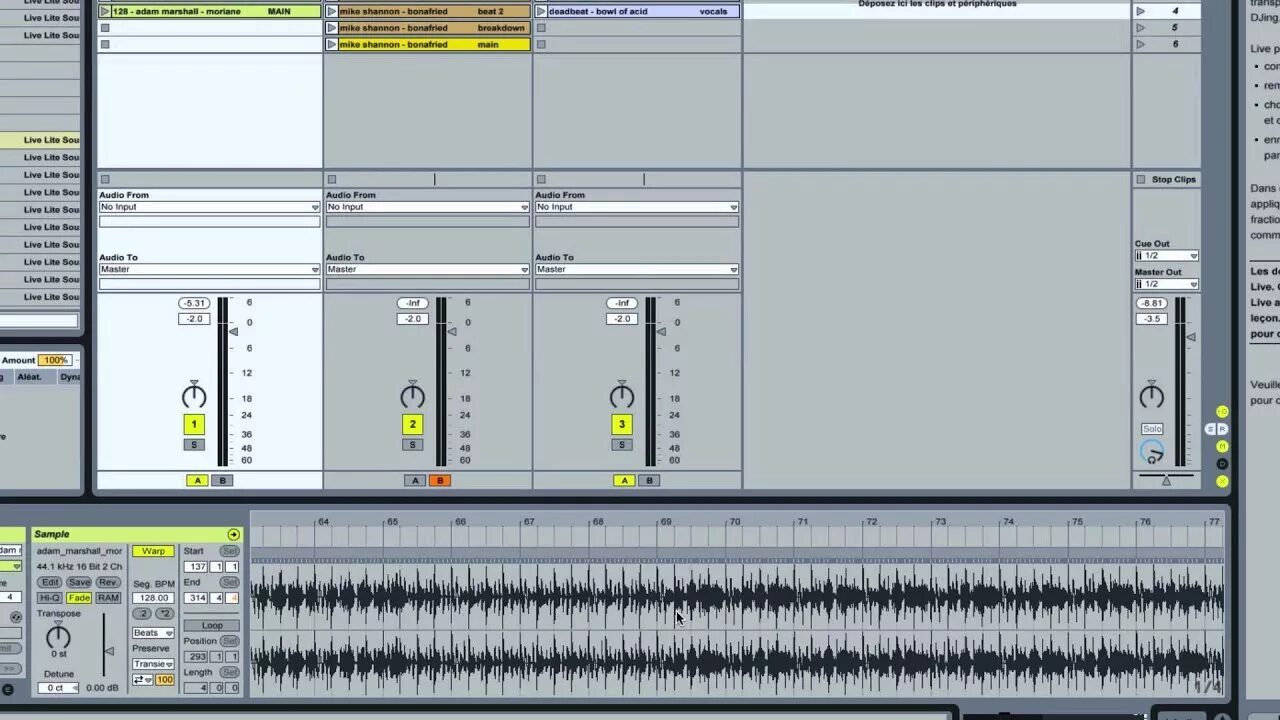Screen dimensions: 1280x720
Task: Open the Master Out dropdown
Action: pos(1166,284)
